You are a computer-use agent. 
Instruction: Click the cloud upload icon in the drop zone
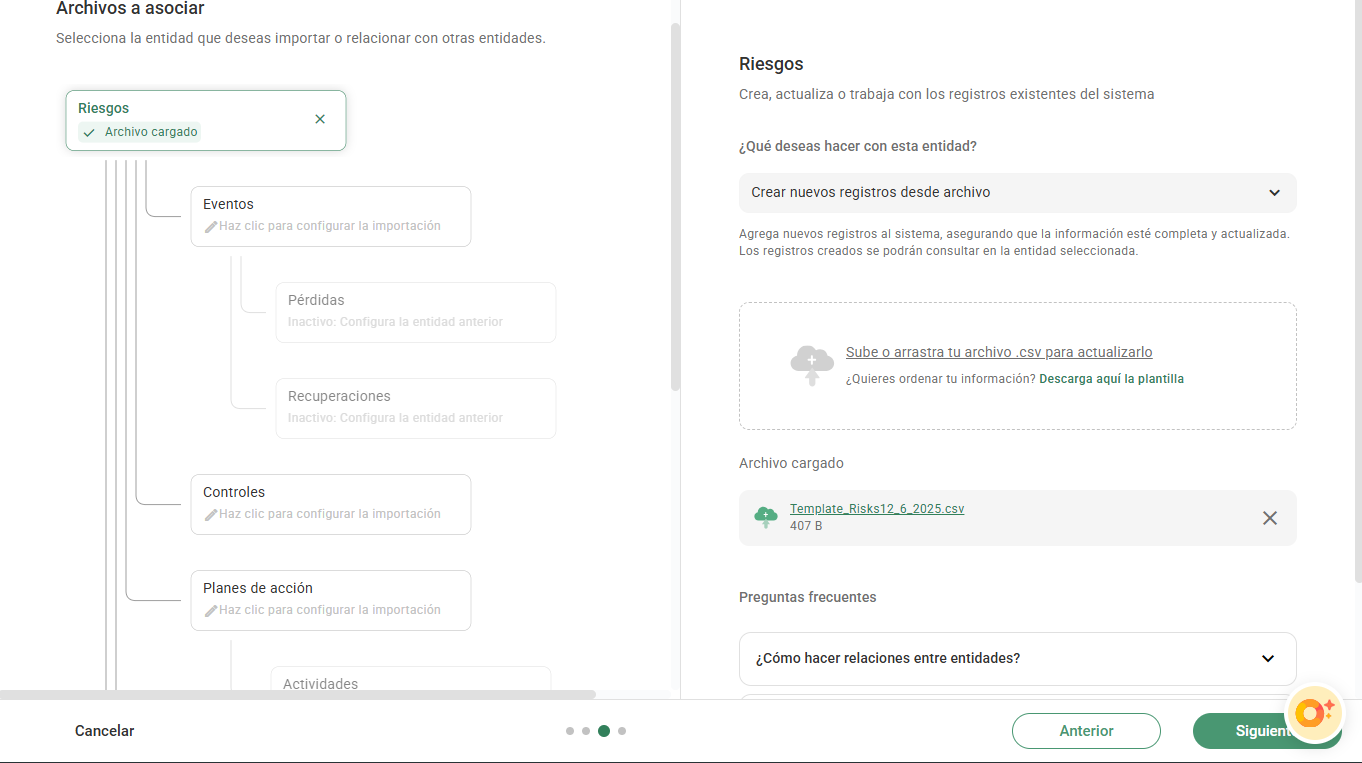coord(812,365)
